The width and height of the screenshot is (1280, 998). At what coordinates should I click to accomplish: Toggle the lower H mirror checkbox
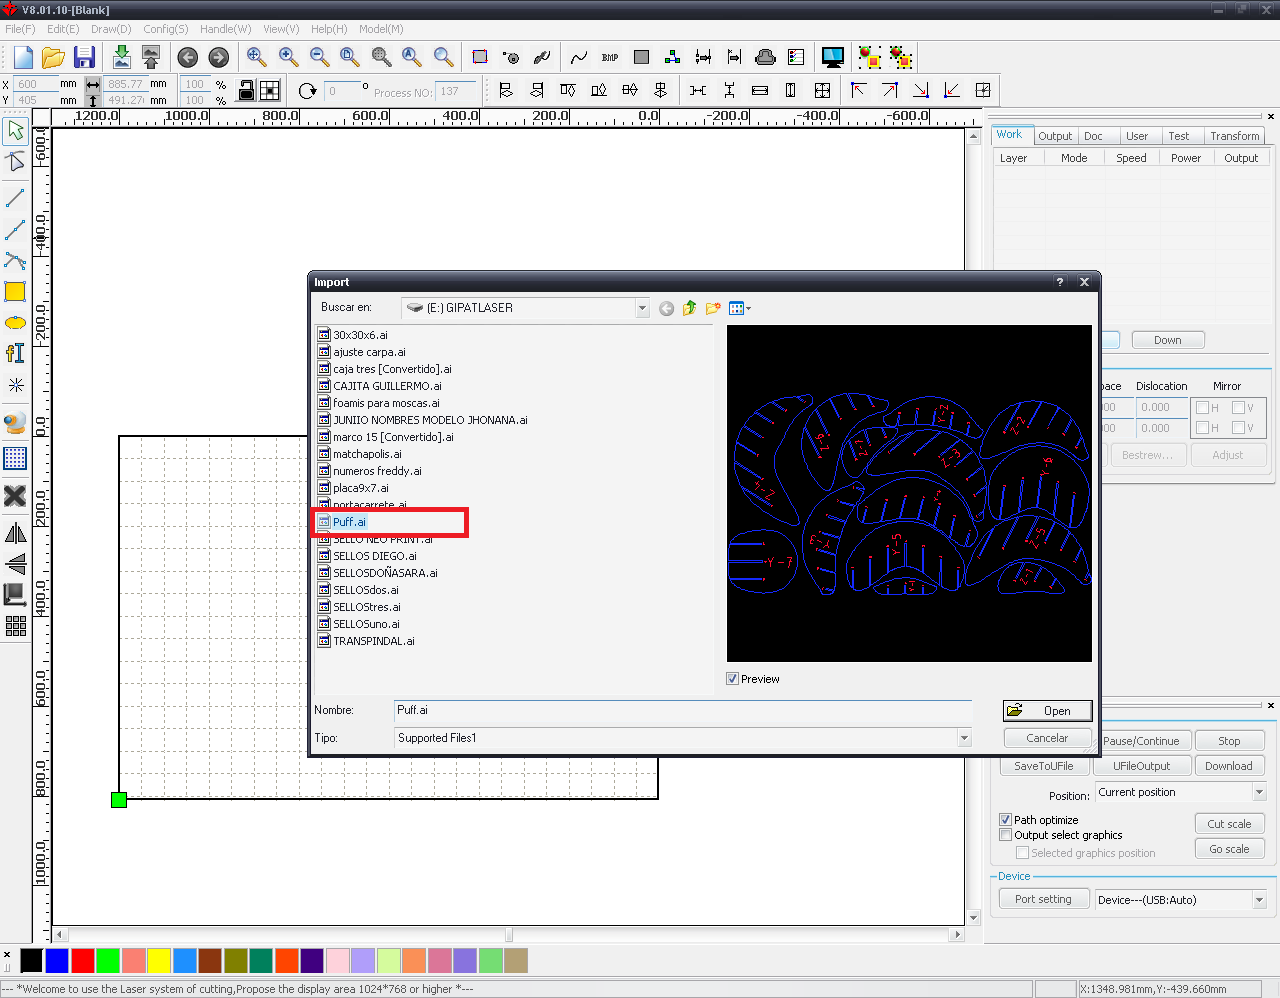1203,428
